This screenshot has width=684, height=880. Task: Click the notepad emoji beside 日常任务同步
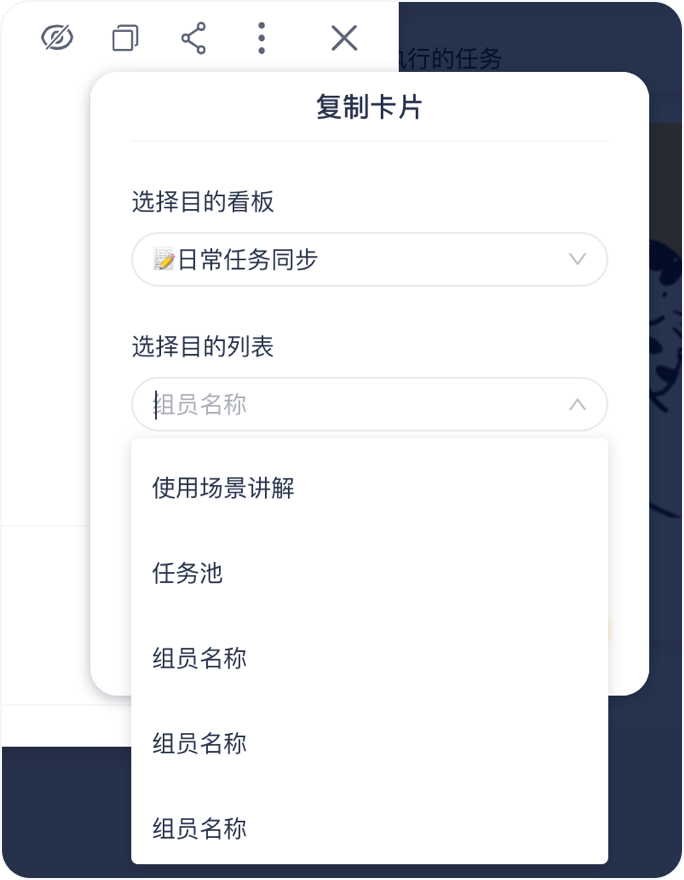164,260
